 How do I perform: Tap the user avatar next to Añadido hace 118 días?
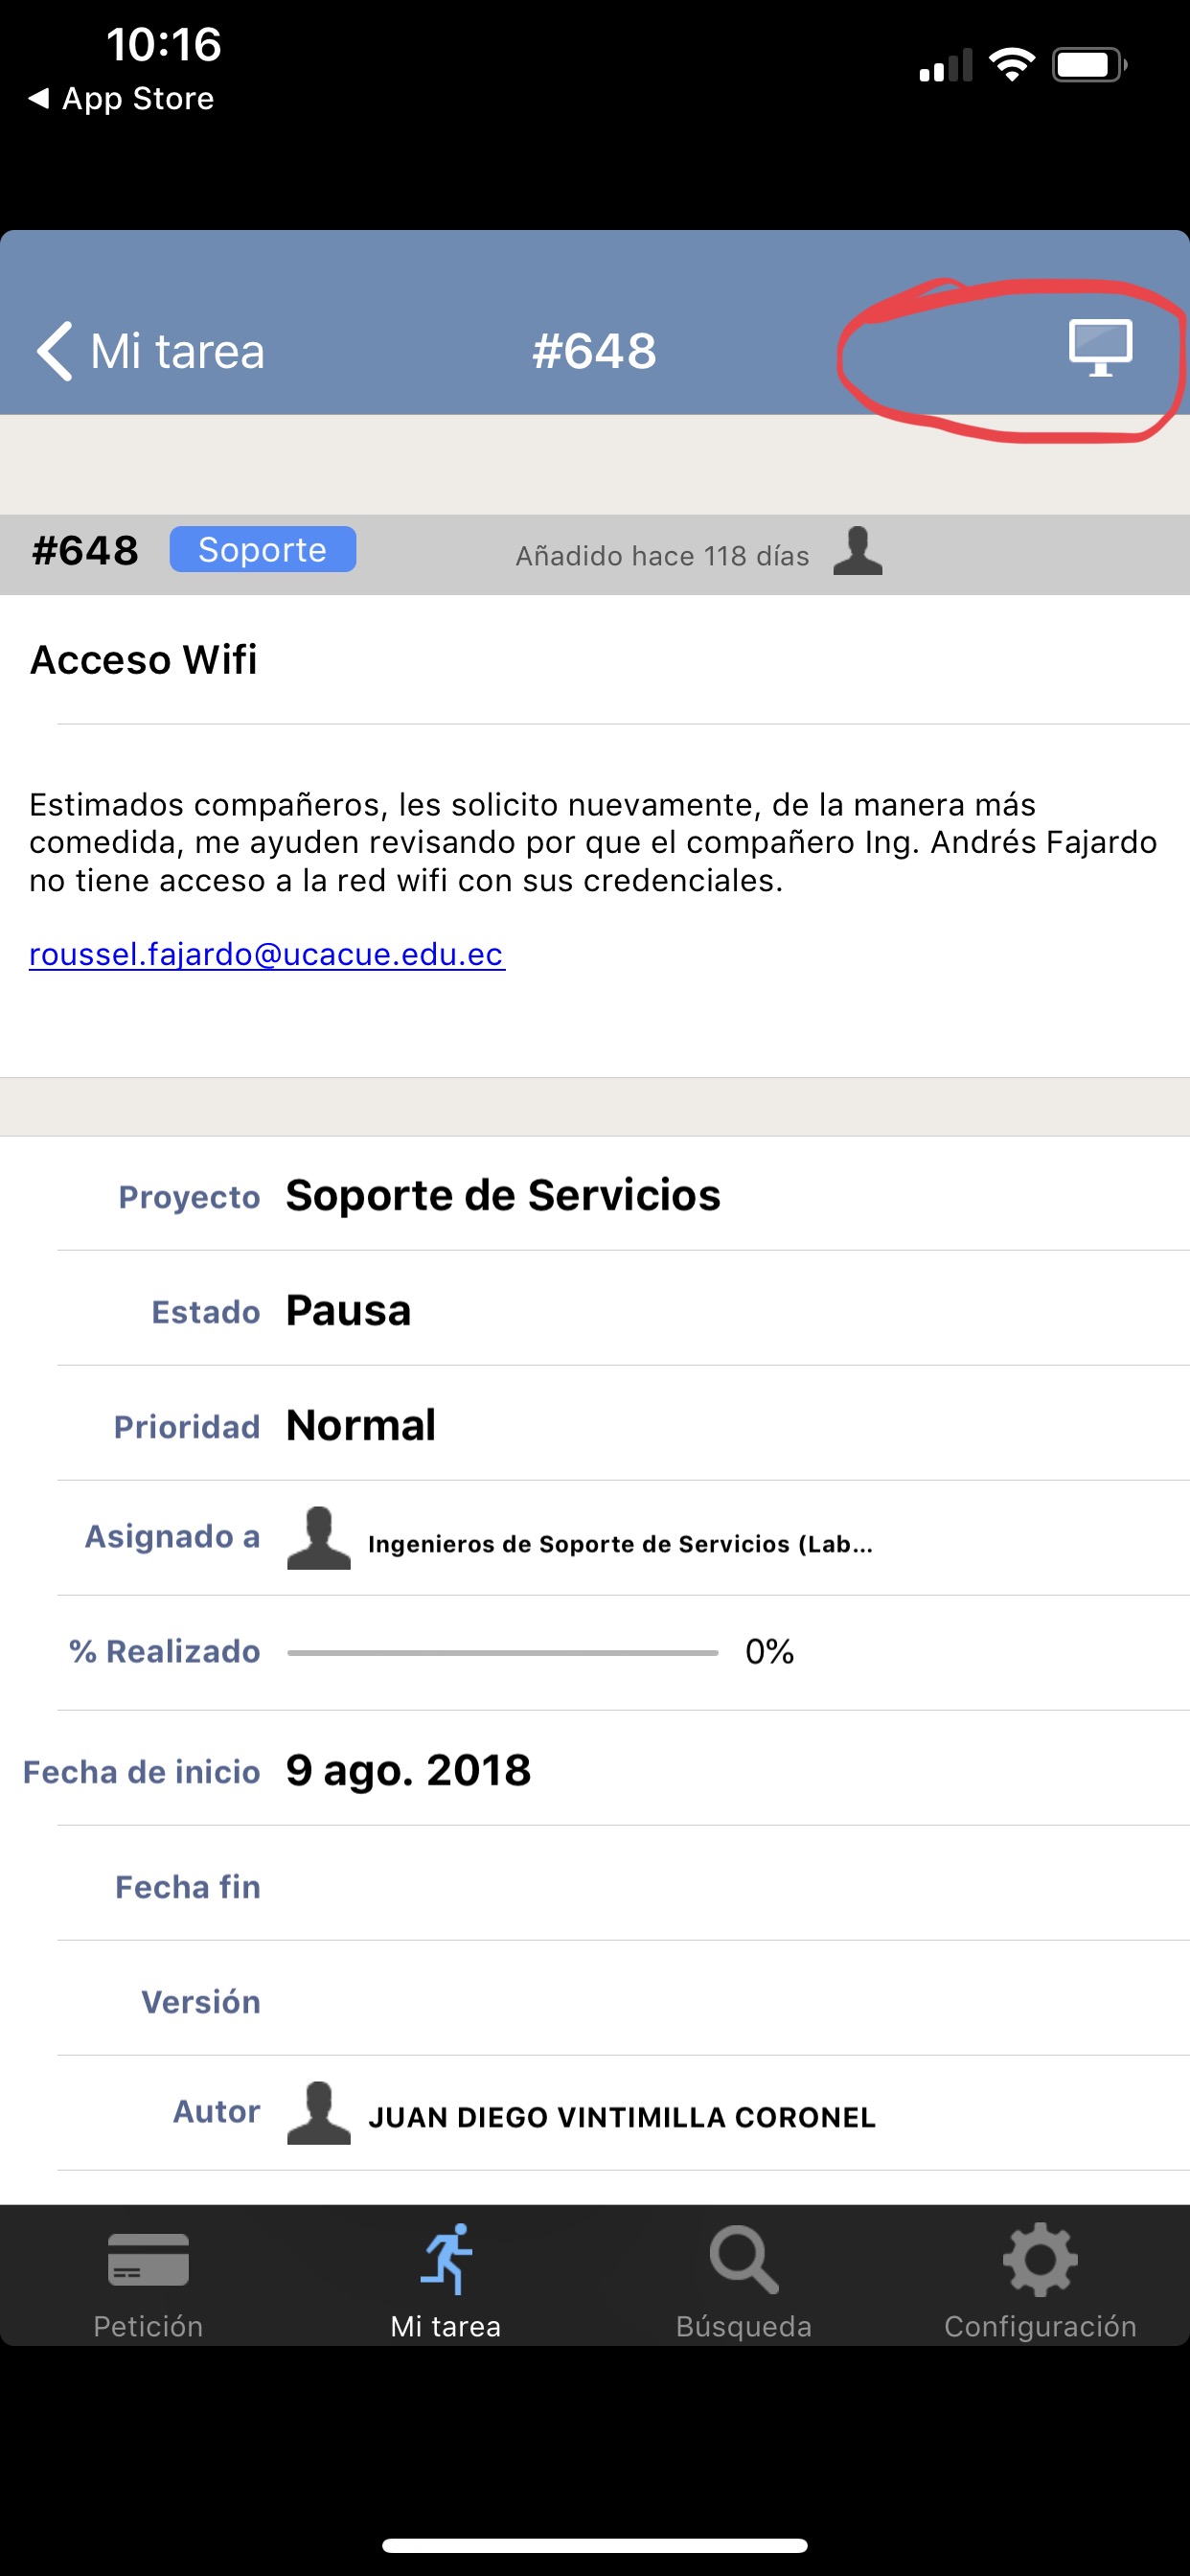pyautogui.click(x=857, y=551)
